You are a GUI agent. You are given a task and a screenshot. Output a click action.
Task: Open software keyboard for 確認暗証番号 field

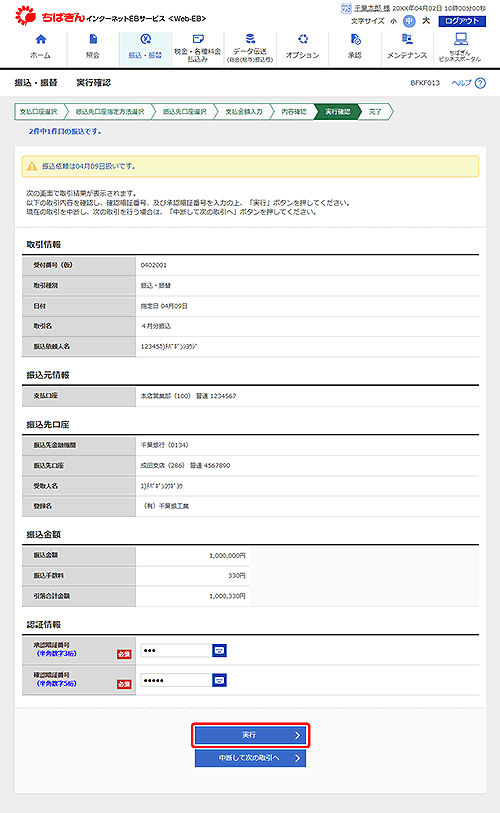[x=220, y=680]
